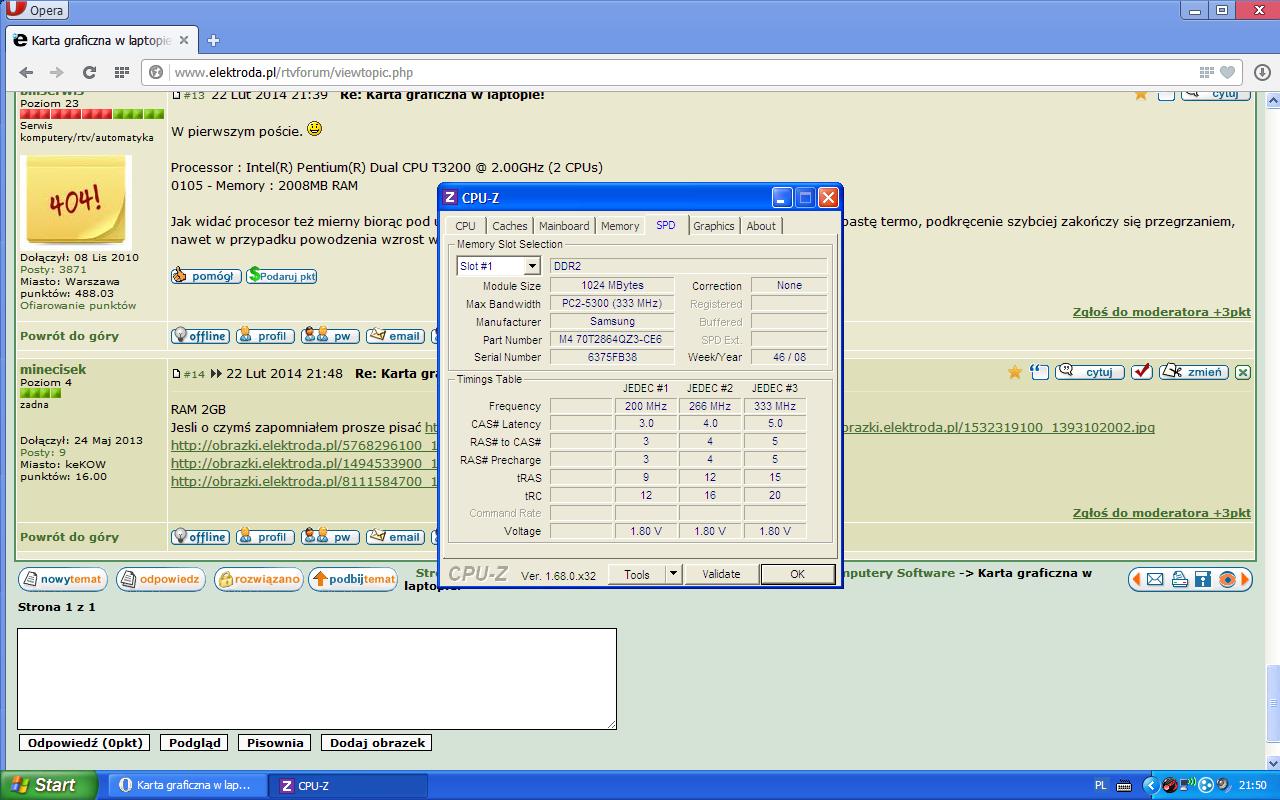Switch to Opera browser window in taskbar
This screenshot has width=1280, height=800.
coord(188,786)
